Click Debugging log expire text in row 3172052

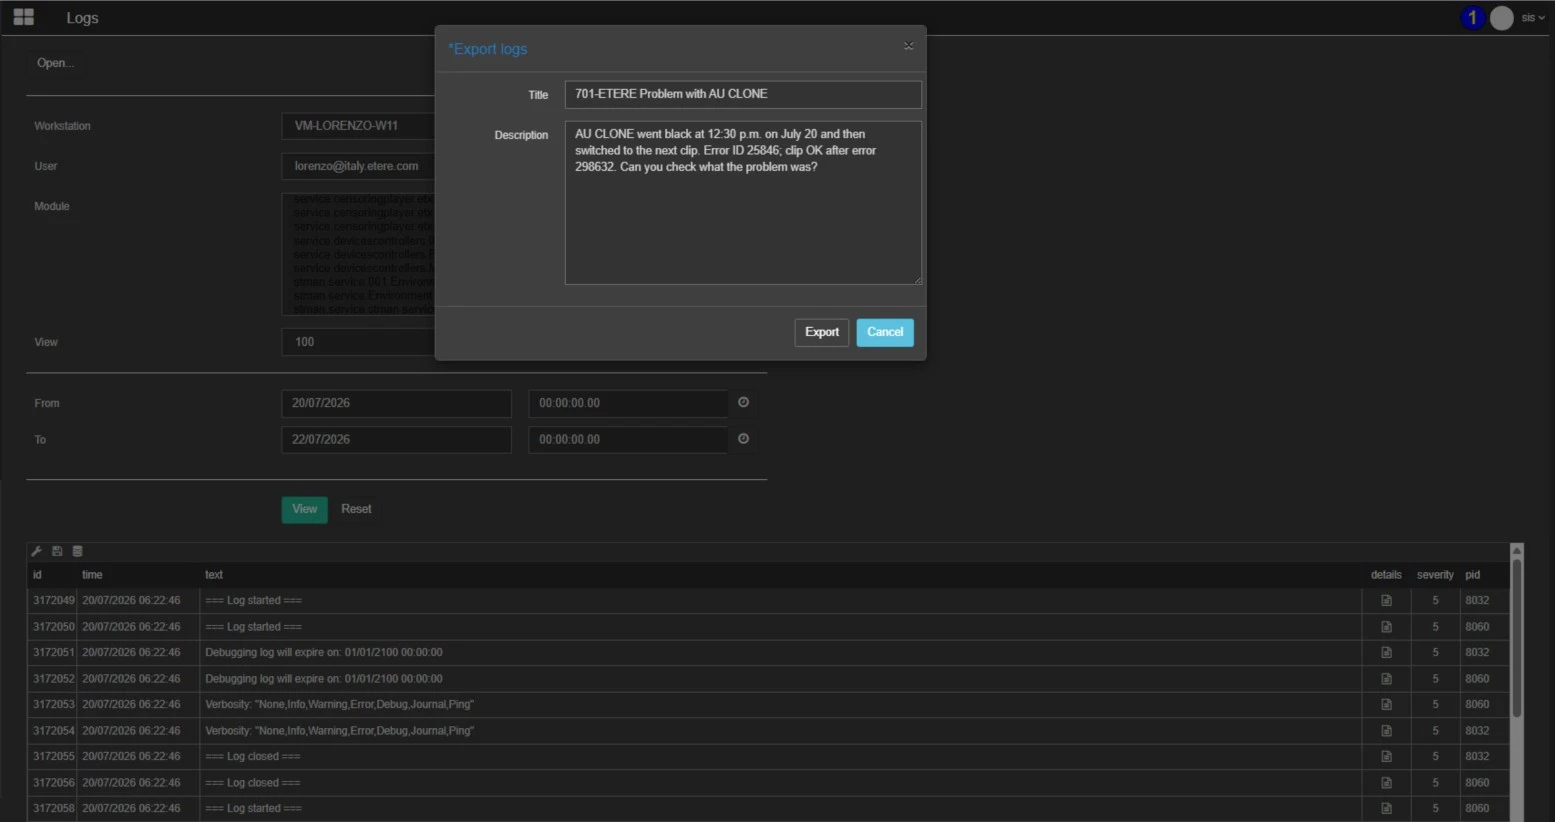coord(323,678)
